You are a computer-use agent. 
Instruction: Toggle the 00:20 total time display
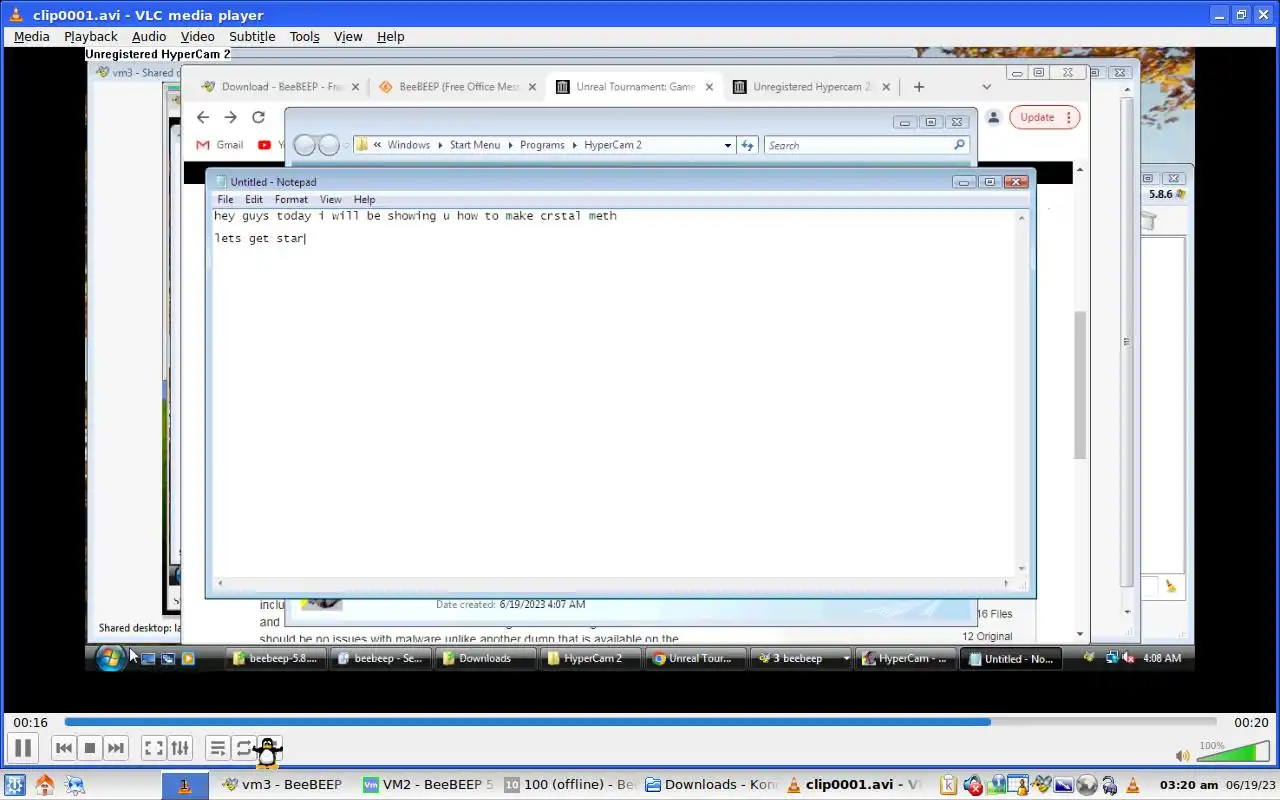click(x=1251, y=722)
